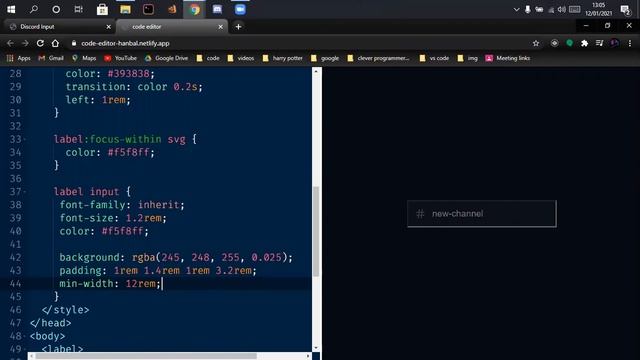Open the Google Drive bookmark
The image size is (640, 360).
pyautogui.click(x=166, y=58)
